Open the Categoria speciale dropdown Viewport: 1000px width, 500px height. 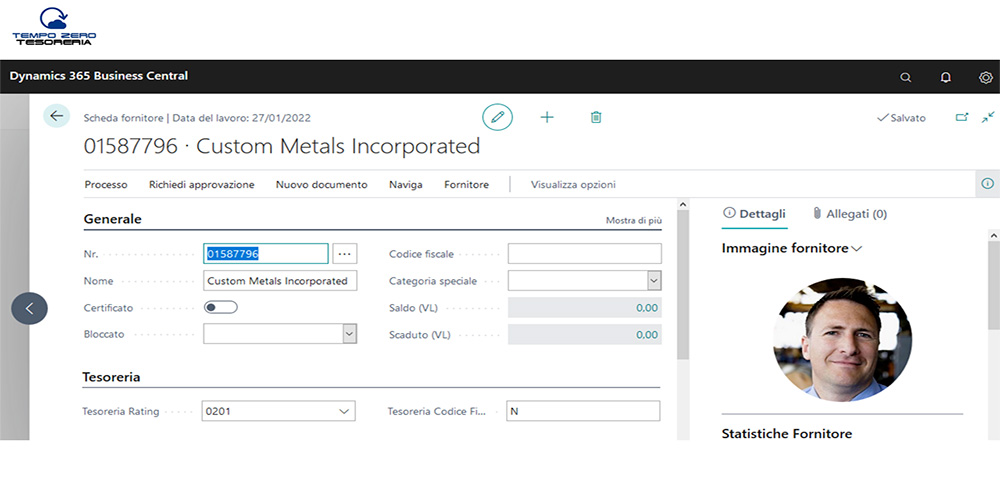coord(653,281)
